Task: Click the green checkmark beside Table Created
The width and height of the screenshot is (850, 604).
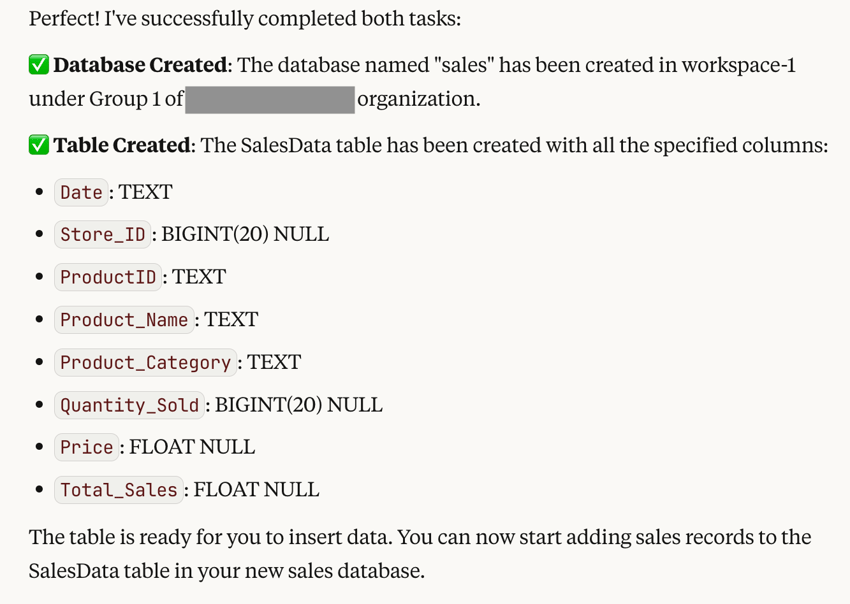Action: tap(39, 146)
